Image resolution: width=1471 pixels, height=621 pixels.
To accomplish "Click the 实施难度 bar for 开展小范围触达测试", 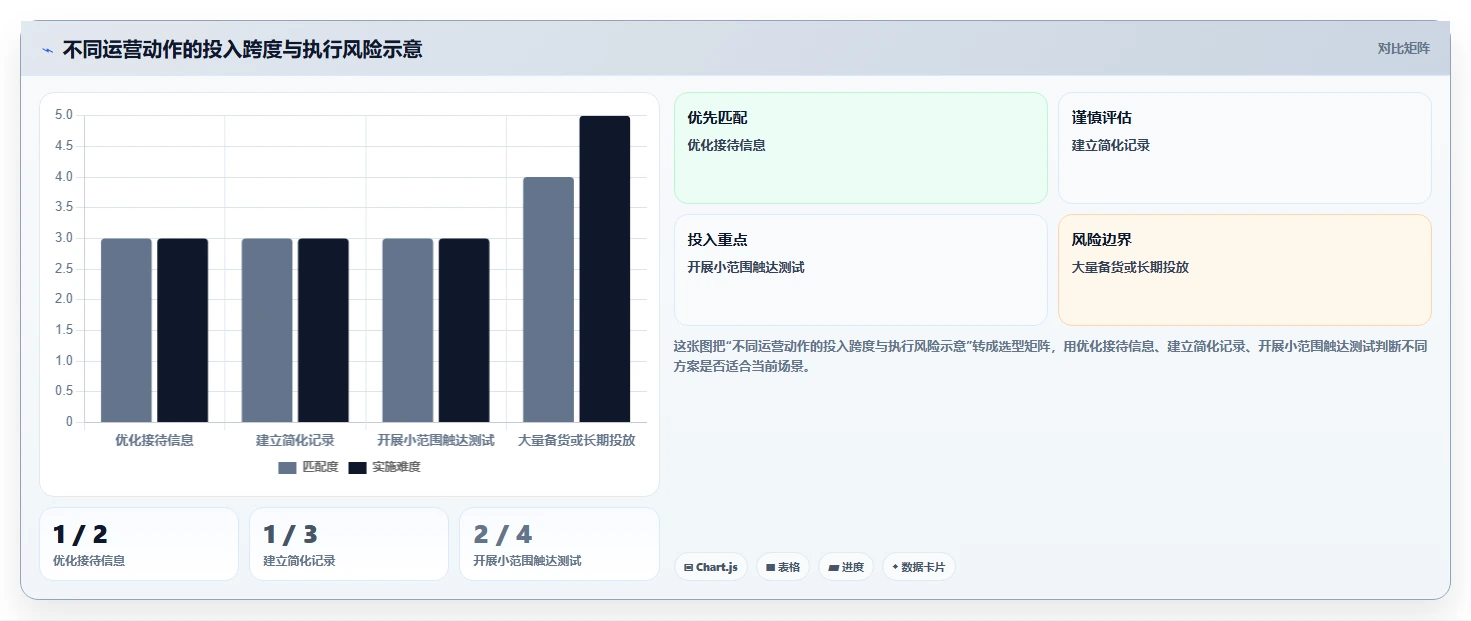I will tap(464, 330).
